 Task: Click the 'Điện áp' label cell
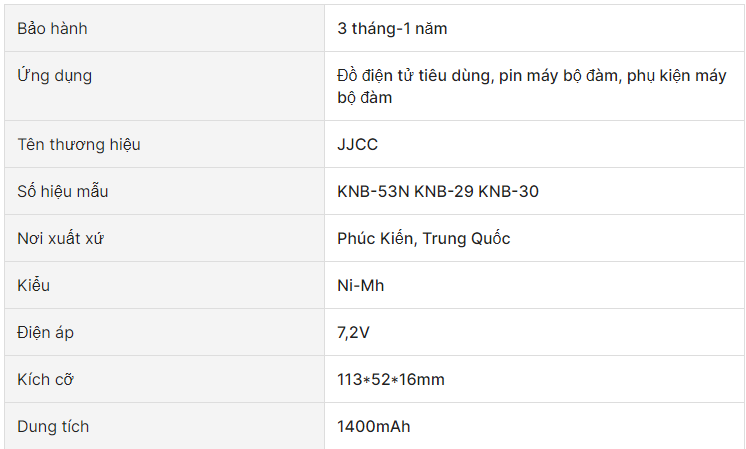(165, 332)
